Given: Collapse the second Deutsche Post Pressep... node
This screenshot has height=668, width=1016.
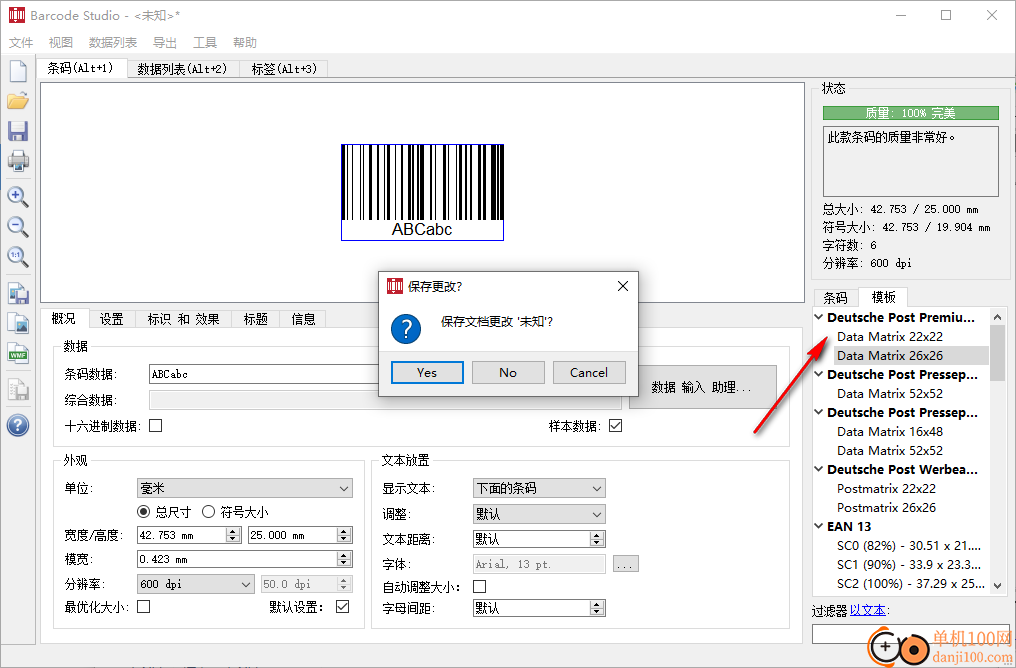Looking at the screenshot, I should coord(819,412).
